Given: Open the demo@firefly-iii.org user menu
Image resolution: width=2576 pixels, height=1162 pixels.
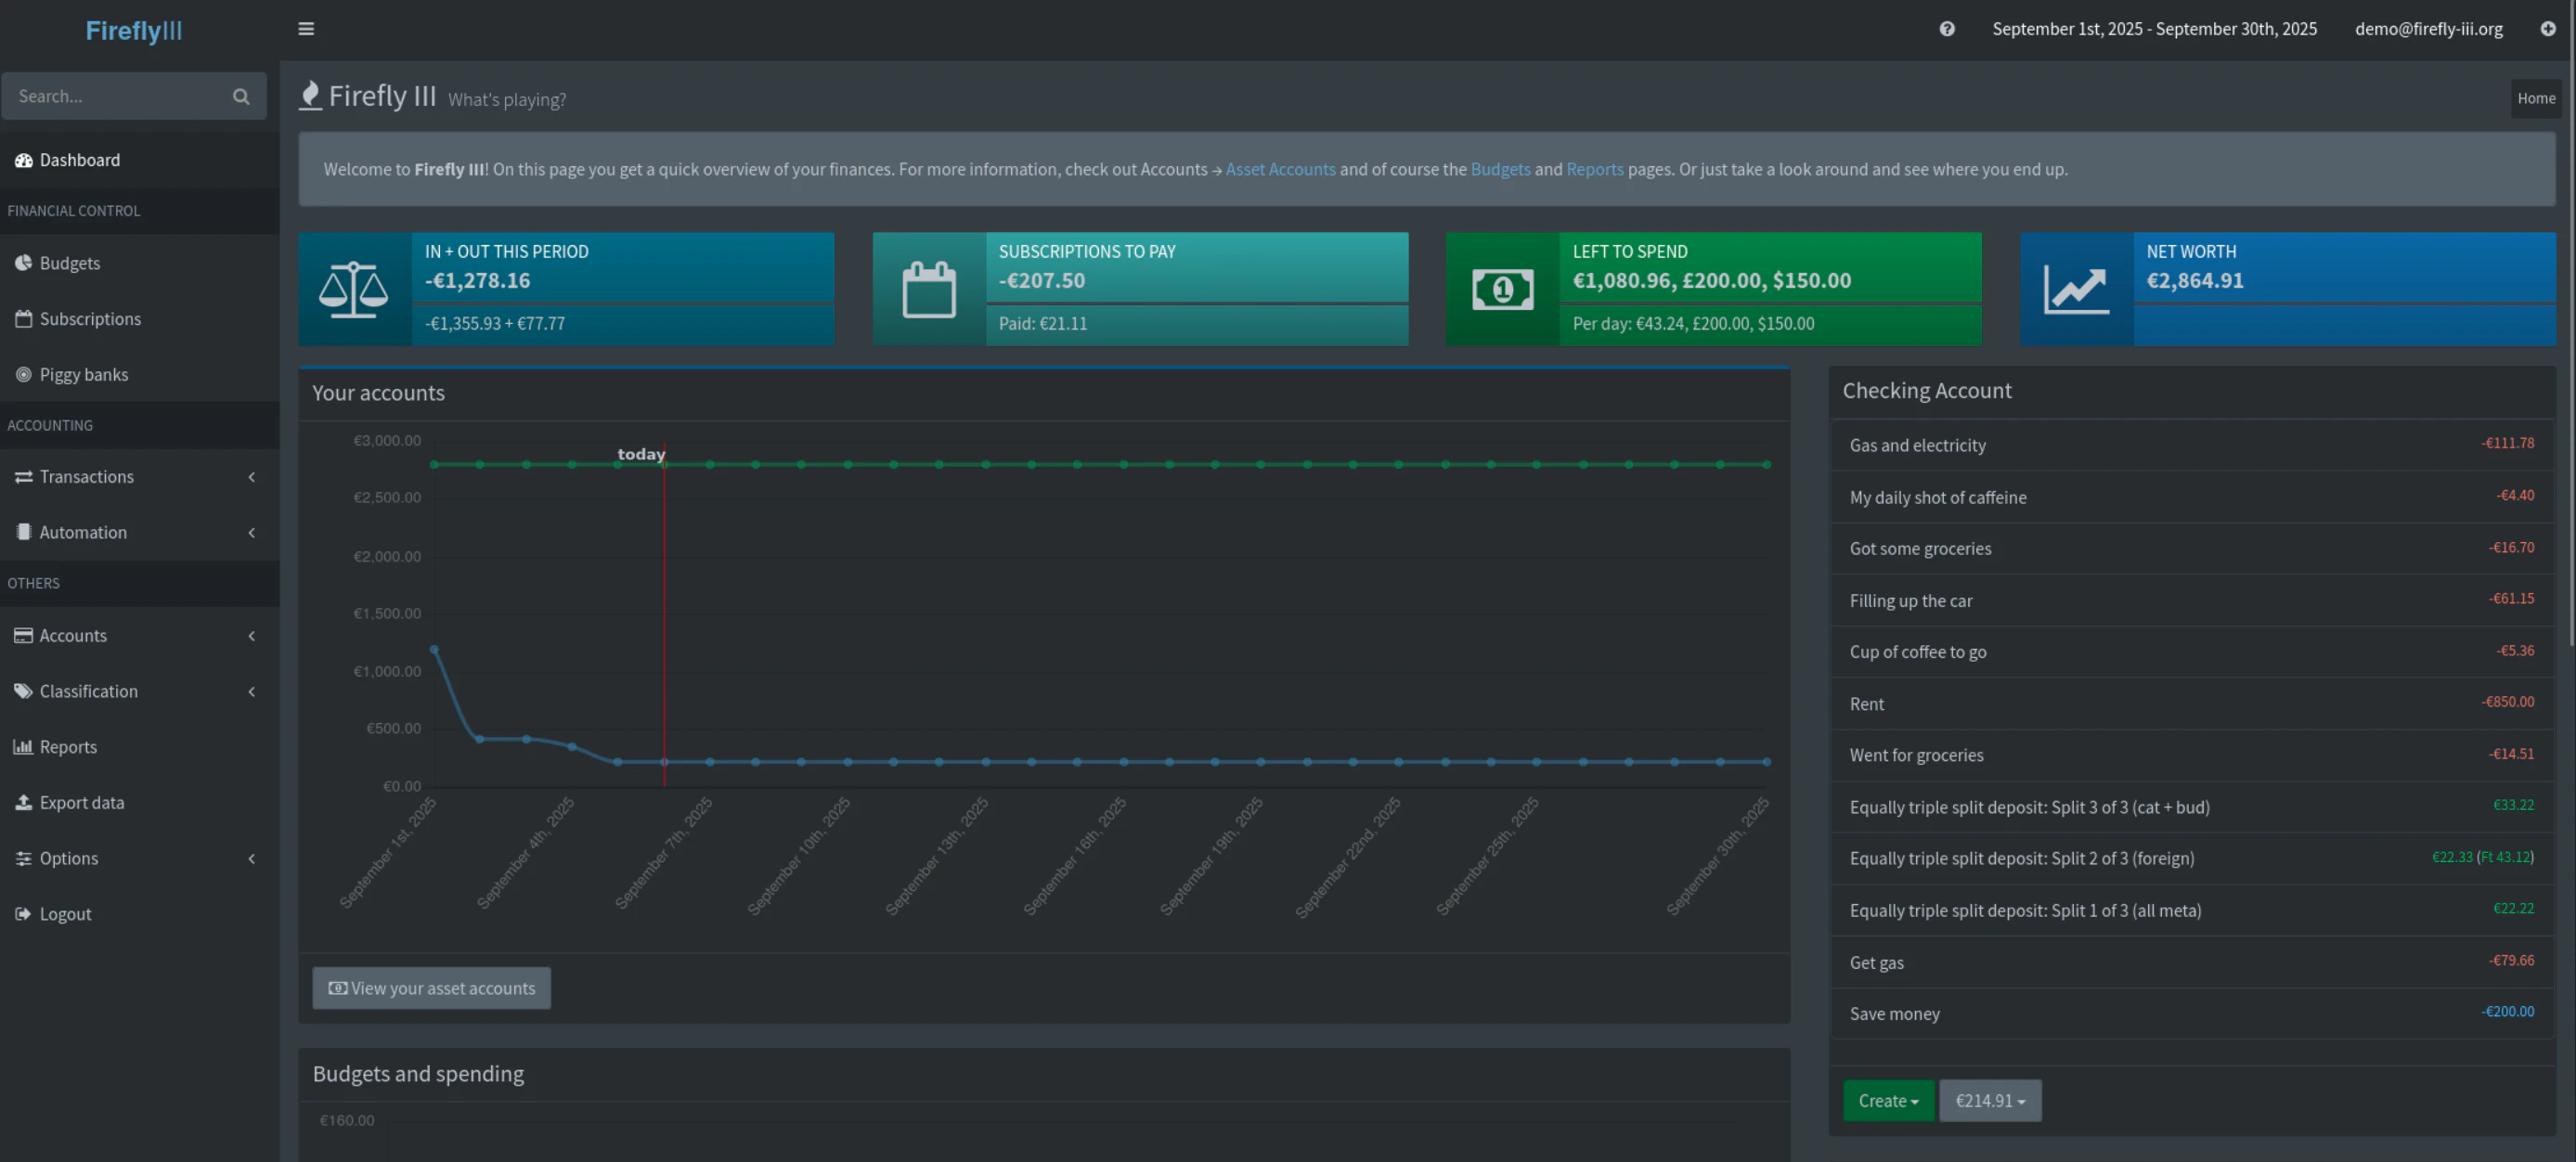Looking at the screenshot, I should click(x=2428, y=29).
